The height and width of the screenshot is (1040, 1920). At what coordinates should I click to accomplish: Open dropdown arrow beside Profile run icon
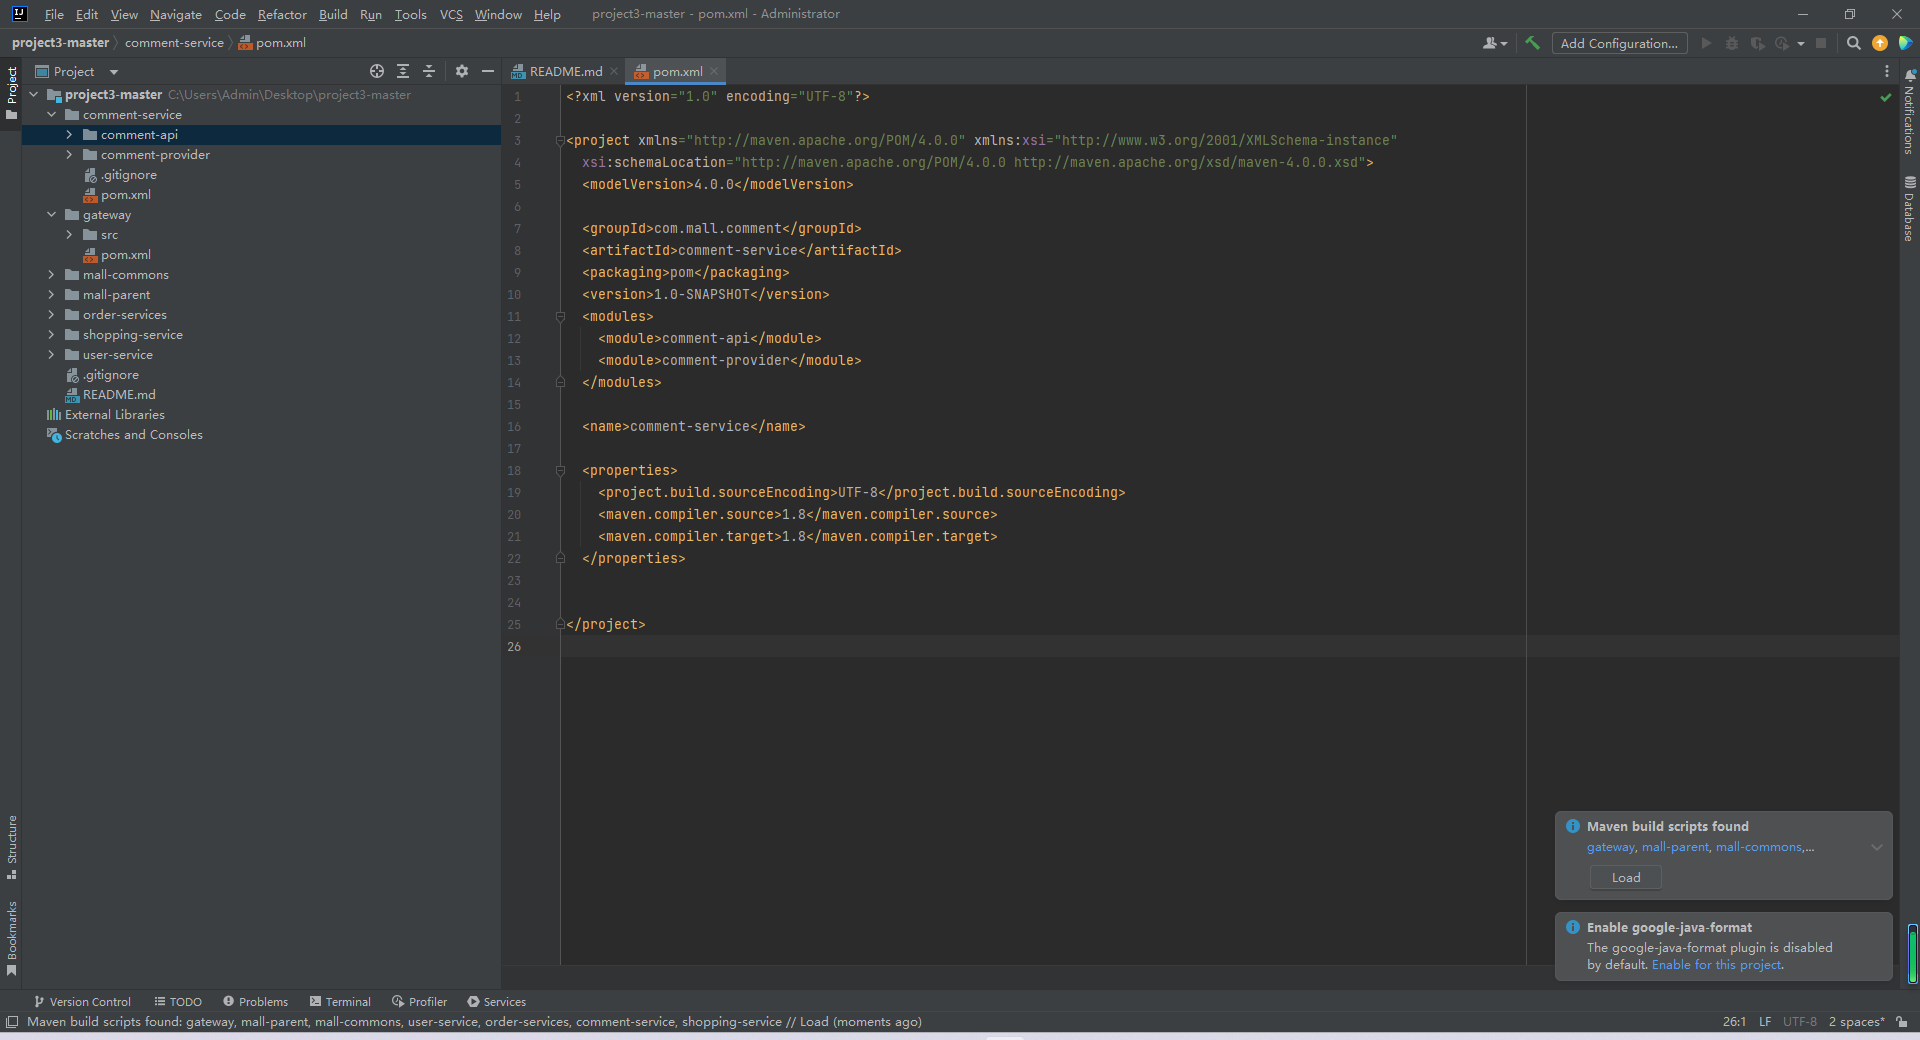tap(1800, 43)
